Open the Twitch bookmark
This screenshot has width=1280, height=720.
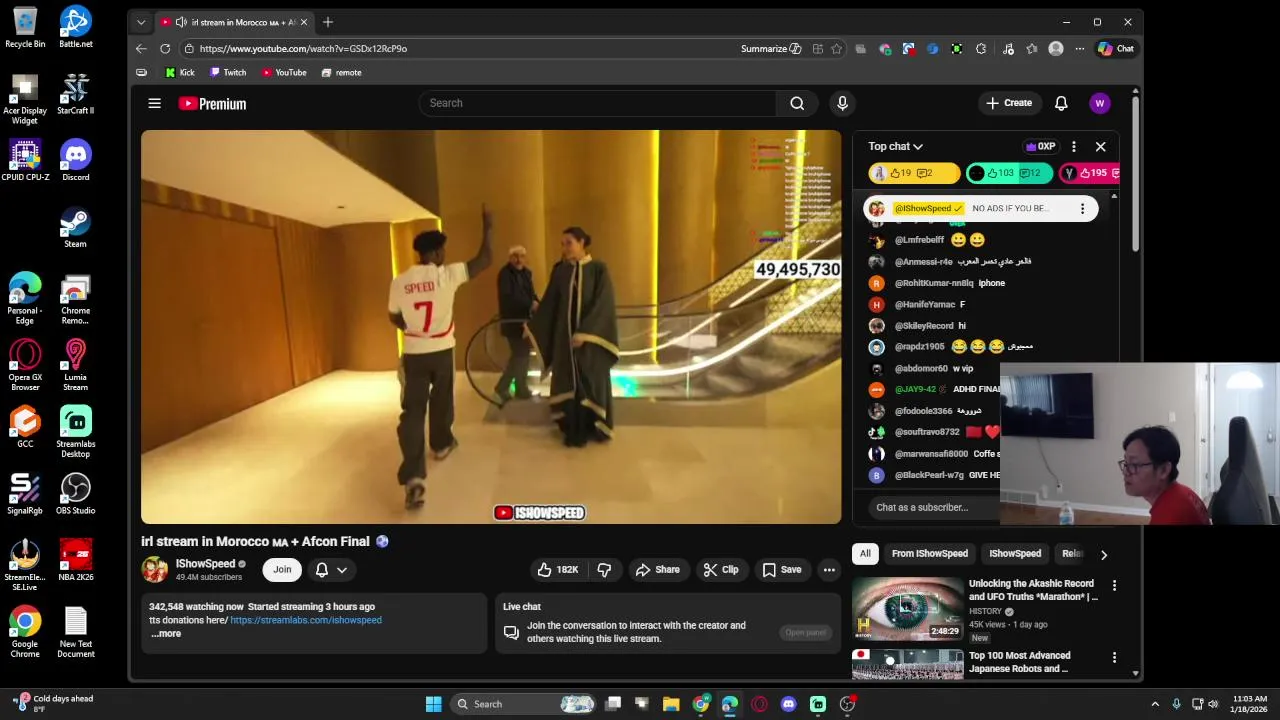click(x=228, y=72)
